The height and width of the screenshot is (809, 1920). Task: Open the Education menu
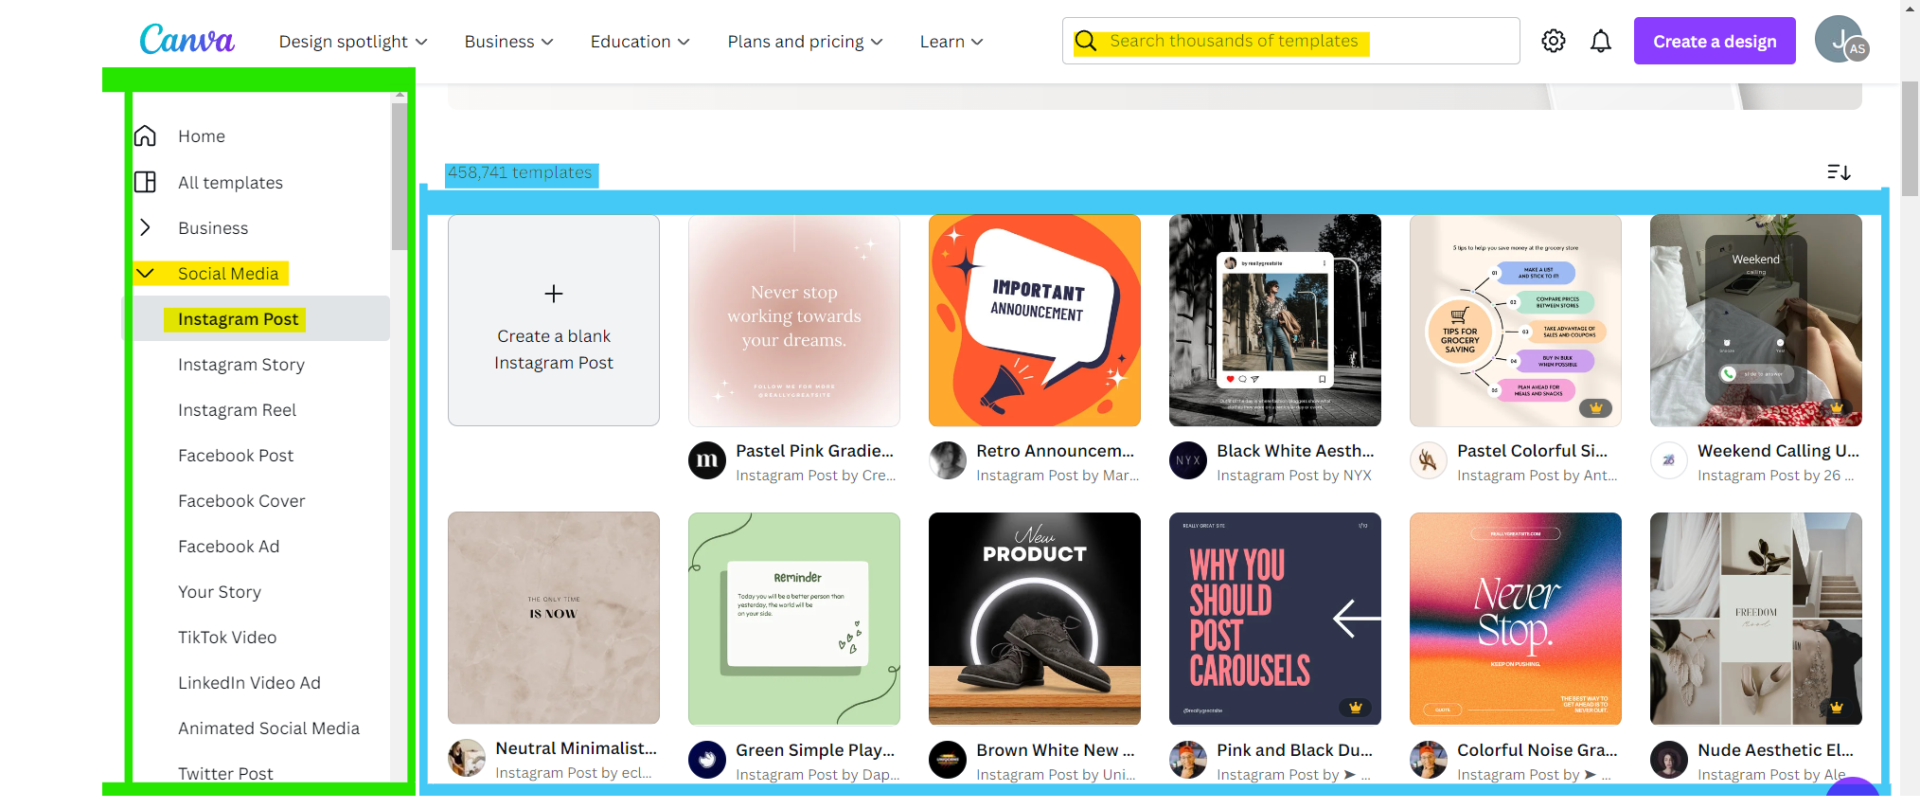point(640,42)
